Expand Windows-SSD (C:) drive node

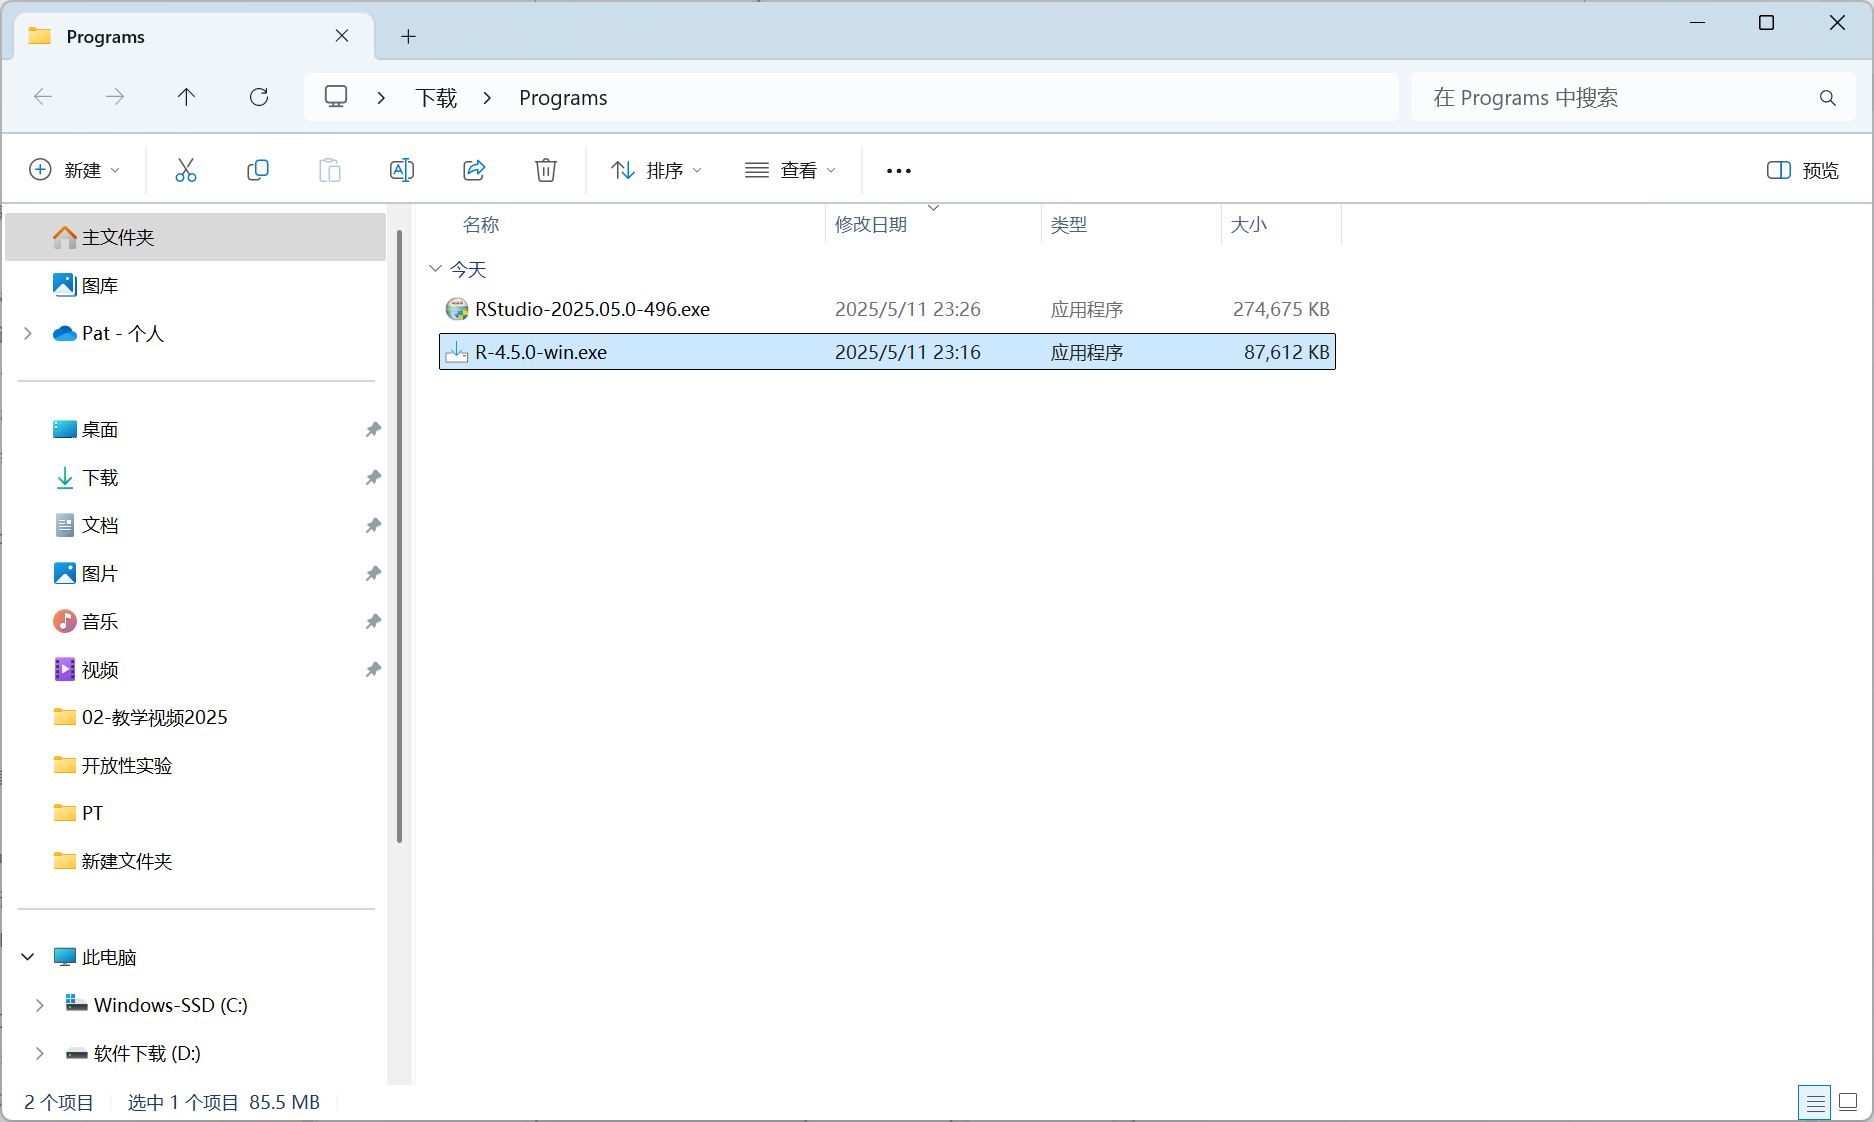click(x=39, y=1005)
